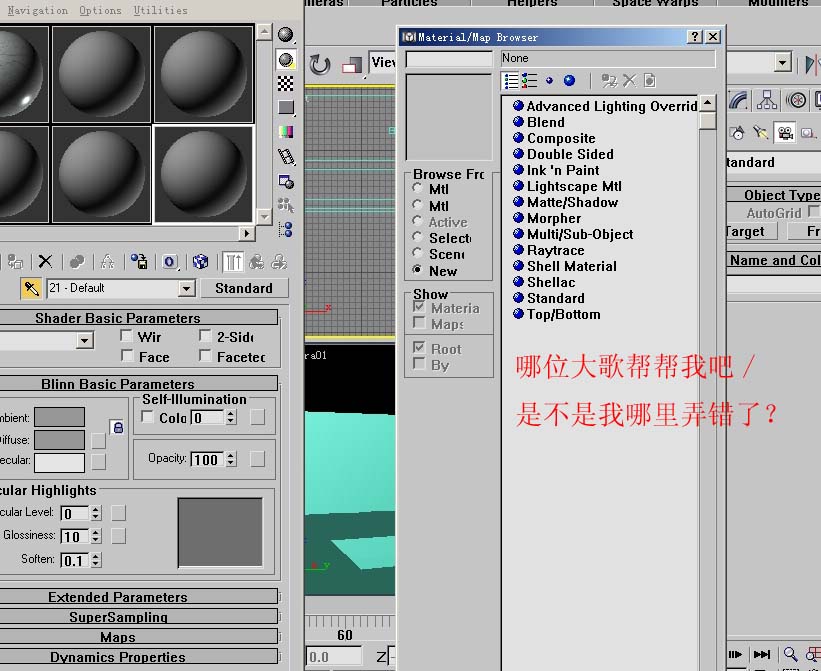Open the shader type dropdown
Image resolution: width=821 pixels, height=671 pixels.
tap(84, 341)
